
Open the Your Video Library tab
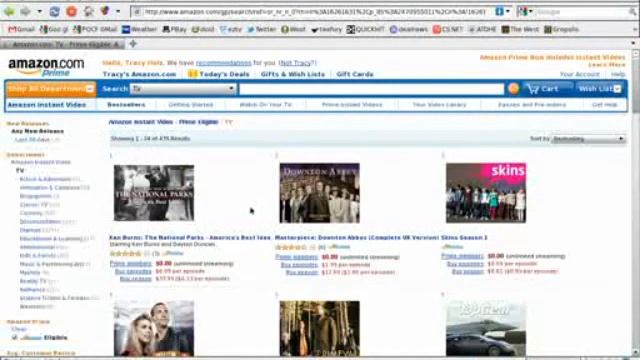[439, 105]
